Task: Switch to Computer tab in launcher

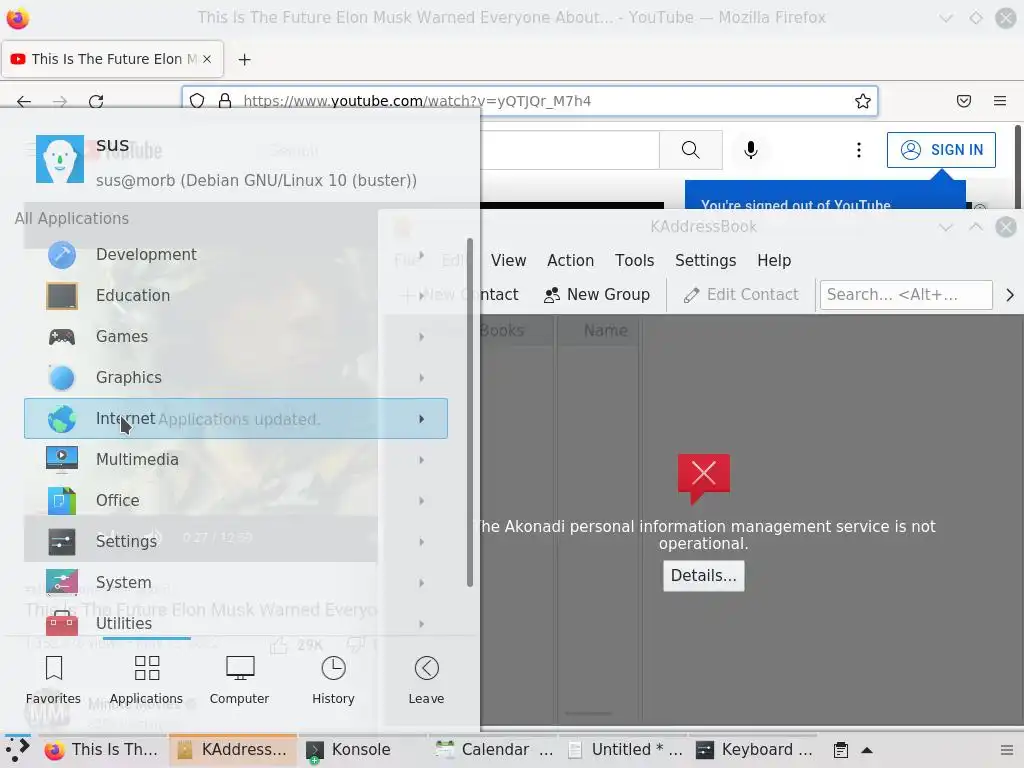Action: tap(240, 680)
